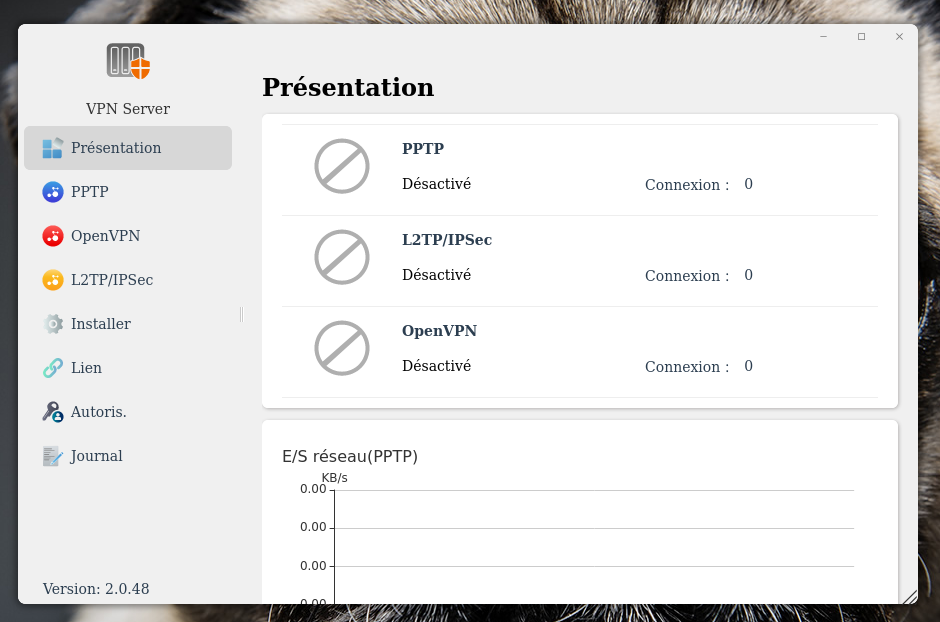Click the Lien chain icon
Screen dimensions: 940x622
[53, 368]
